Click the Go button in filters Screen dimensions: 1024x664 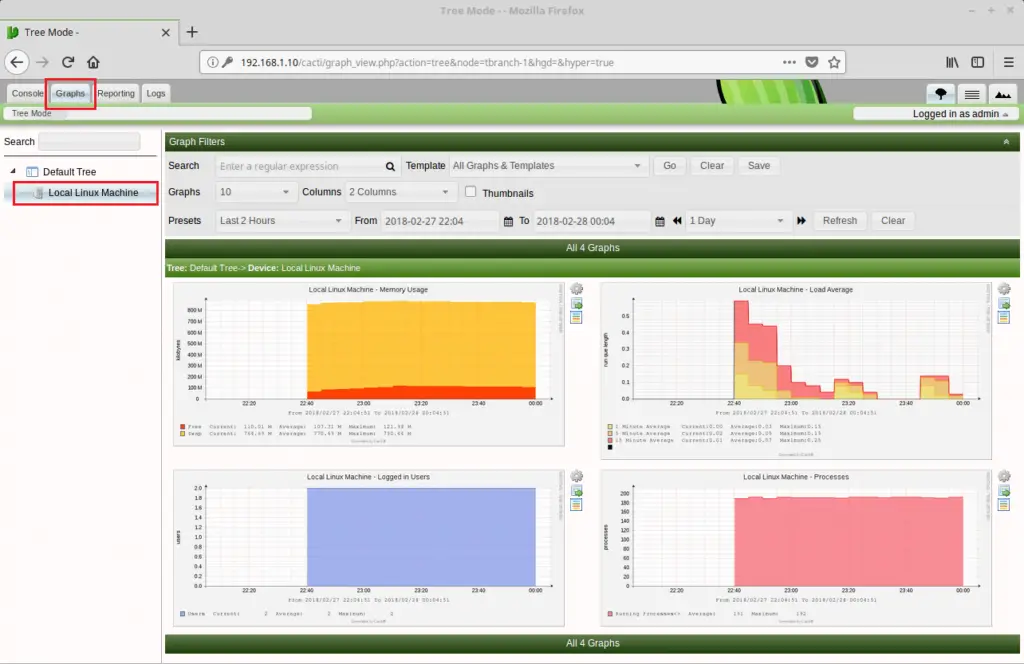(x=669, y=166)
